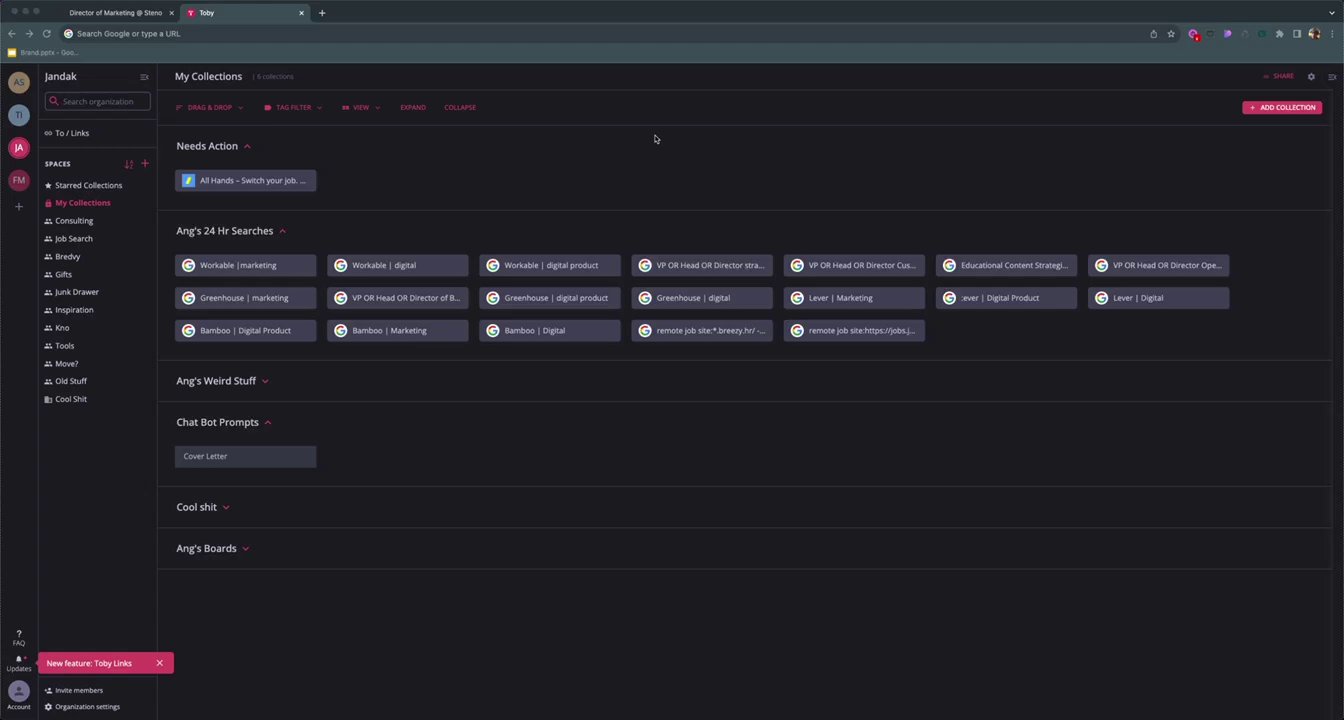Open the All Hands Switch your job card
This screenshot has height=720, width=1344.
245,181
